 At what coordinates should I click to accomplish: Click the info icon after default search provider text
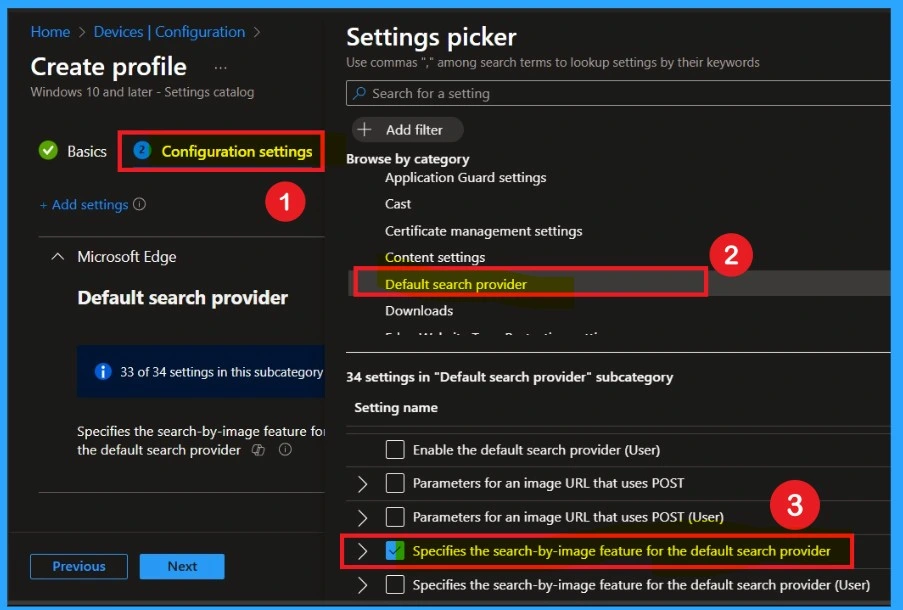point(285,449)
